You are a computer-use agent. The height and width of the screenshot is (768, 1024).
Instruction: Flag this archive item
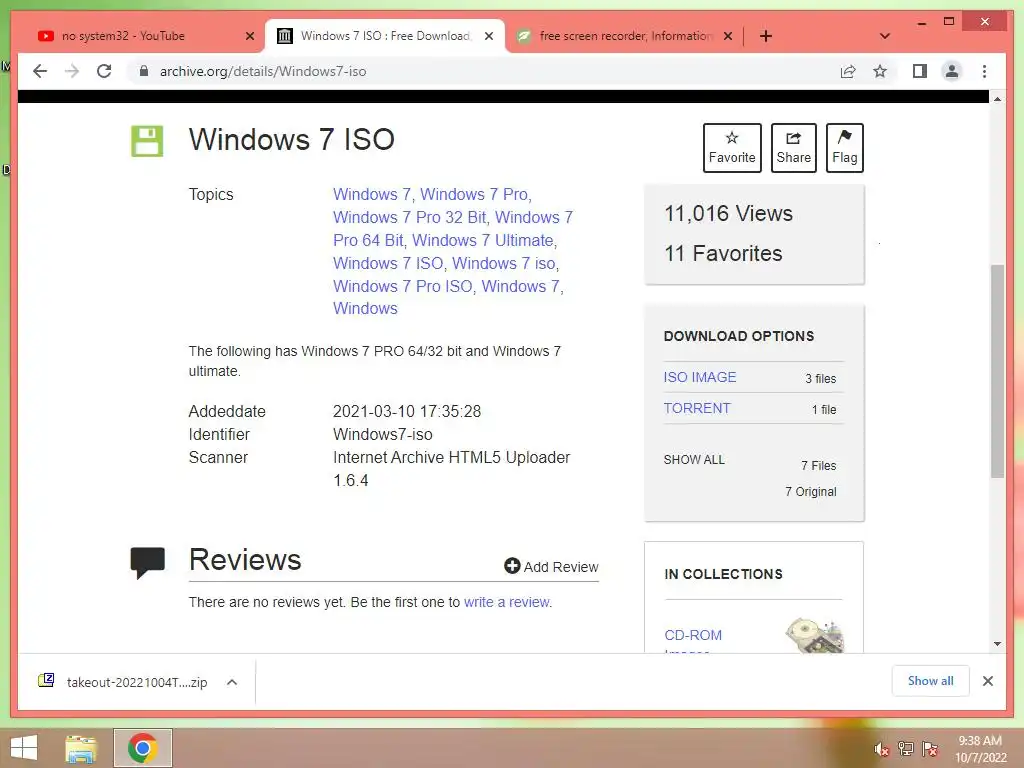pyautogui.click(x=844, y=148)
